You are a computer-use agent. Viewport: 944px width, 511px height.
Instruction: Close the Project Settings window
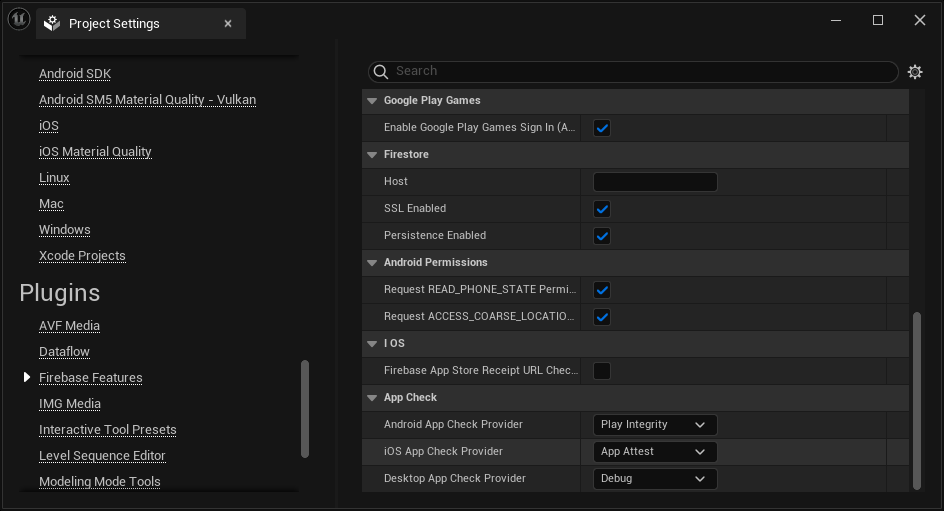[919, 20]
